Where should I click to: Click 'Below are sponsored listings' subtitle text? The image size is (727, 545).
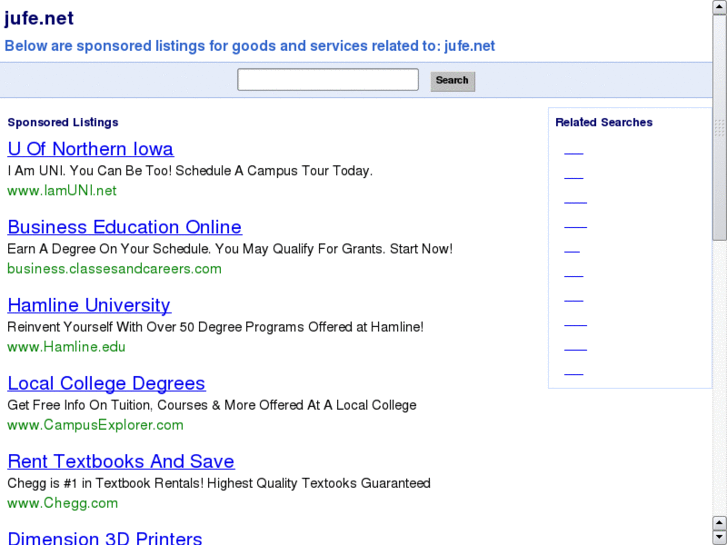250,46
